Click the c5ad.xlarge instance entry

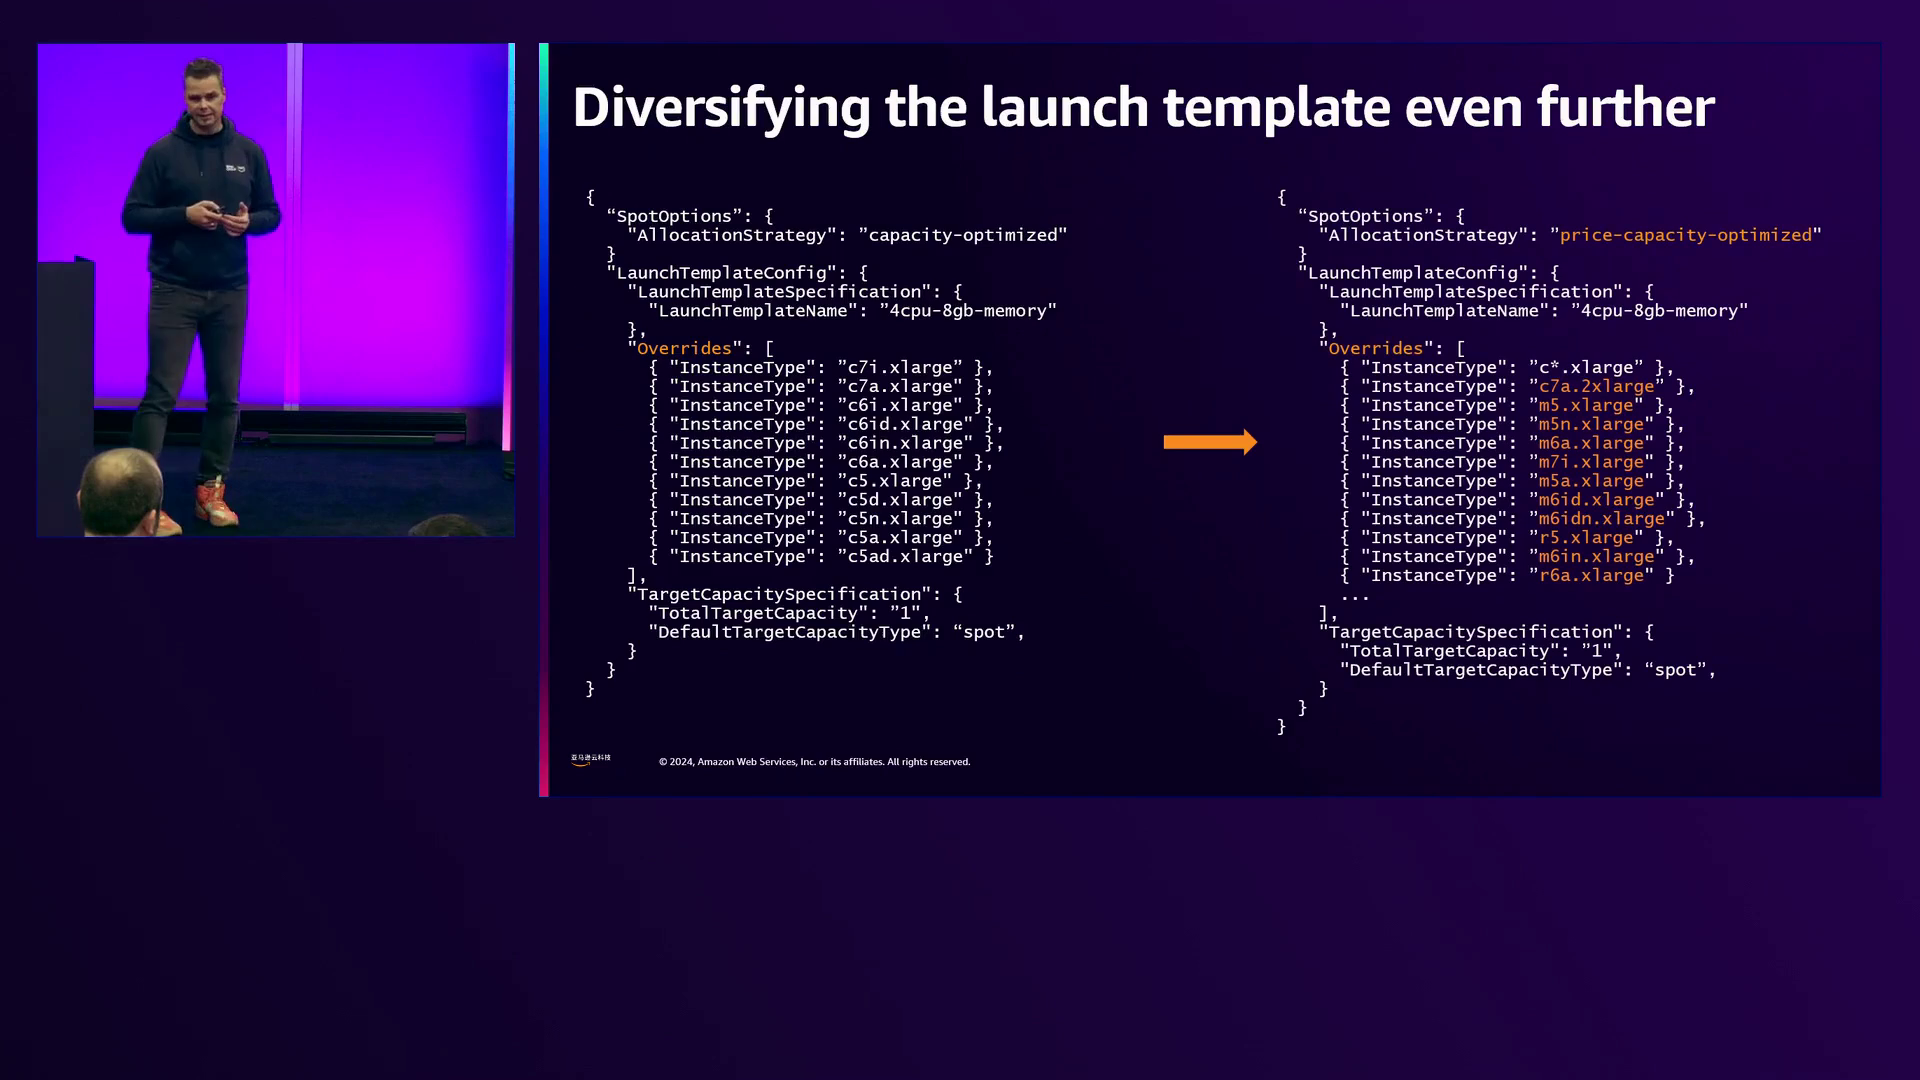(904, 556)
